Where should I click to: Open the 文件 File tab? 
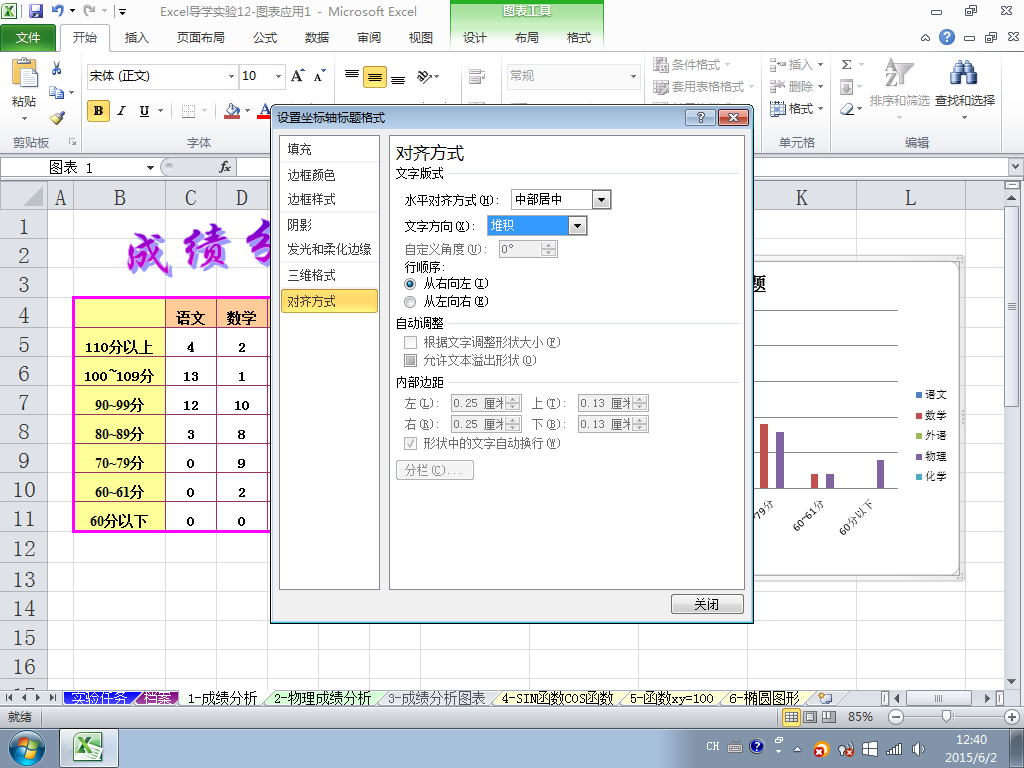pyautogui.click(x=28, y=38)
